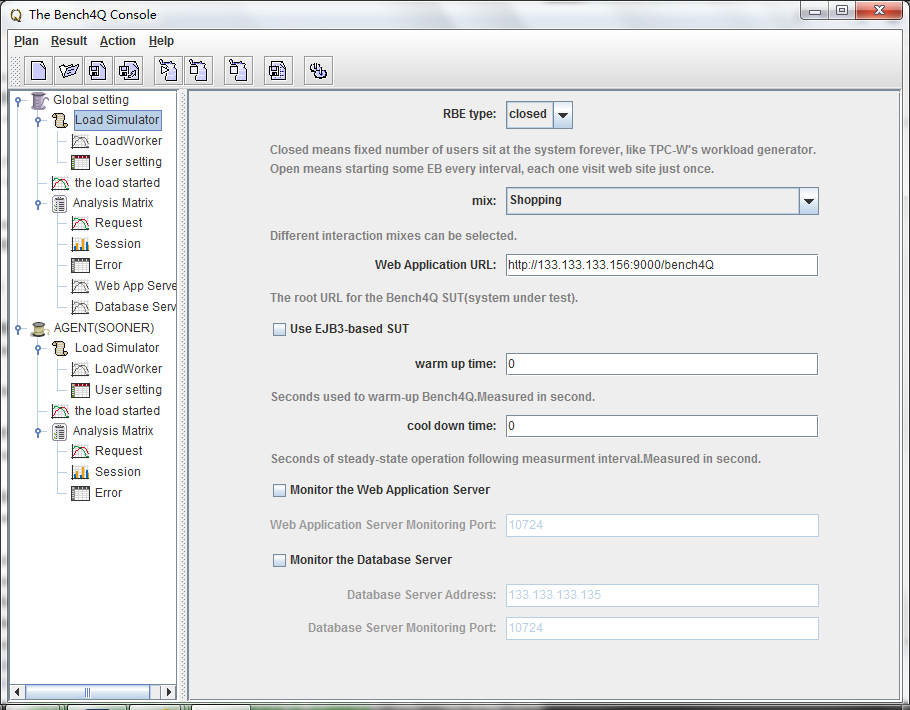Select Request under AGENT(SOONER)
The height and width of the screenshot is (710, 910).
point(118,451)
